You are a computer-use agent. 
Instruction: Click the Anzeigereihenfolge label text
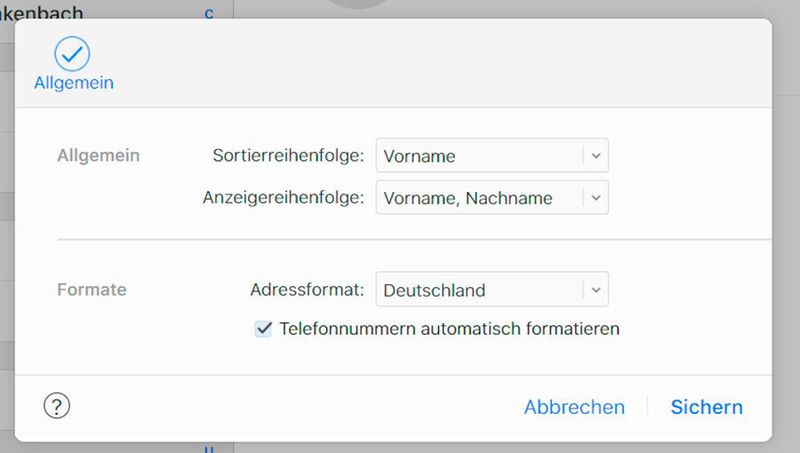click(283, 197)
